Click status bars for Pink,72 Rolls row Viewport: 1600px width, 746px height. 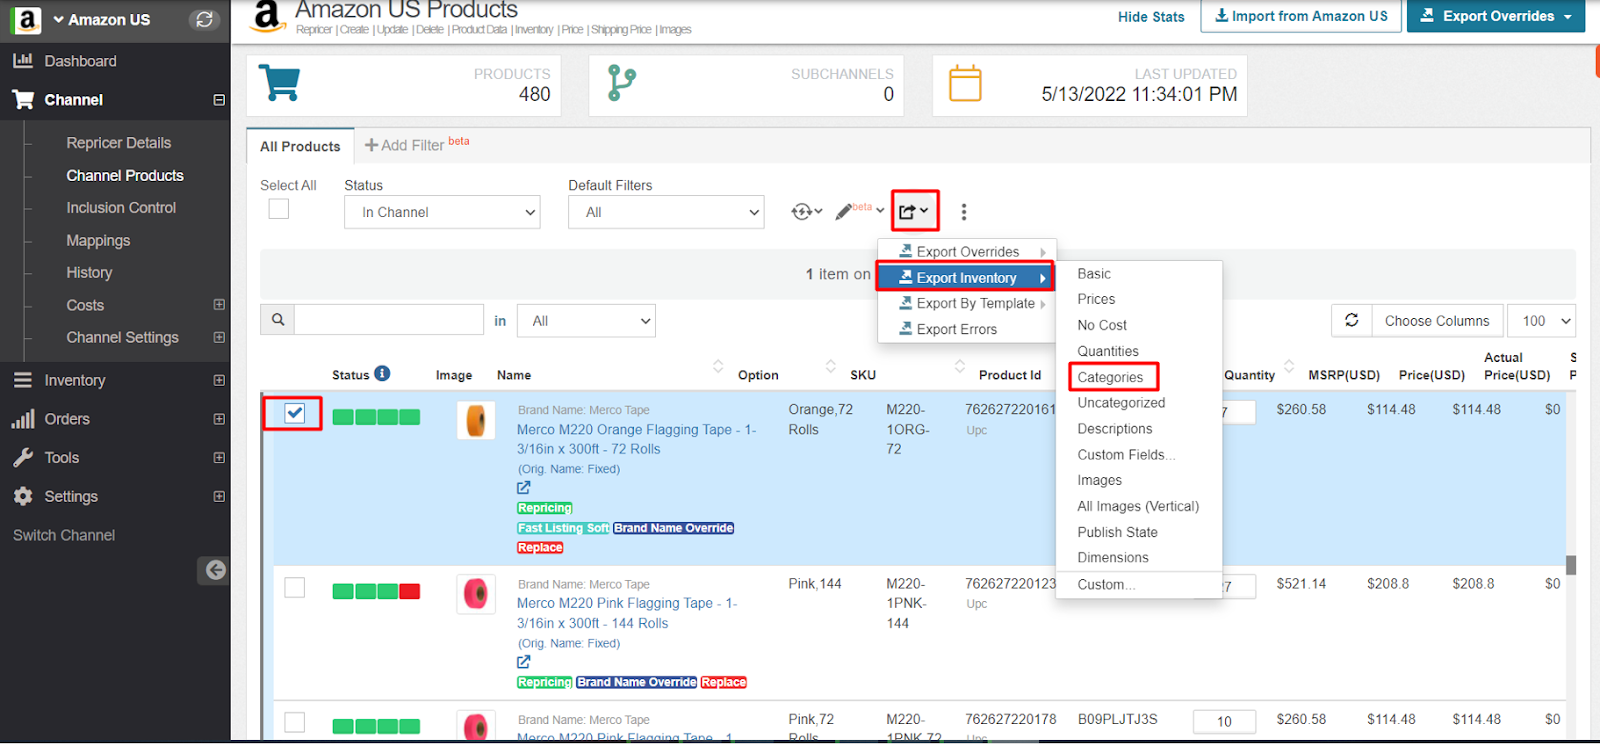pyautogui.click(x=376, y=726)
